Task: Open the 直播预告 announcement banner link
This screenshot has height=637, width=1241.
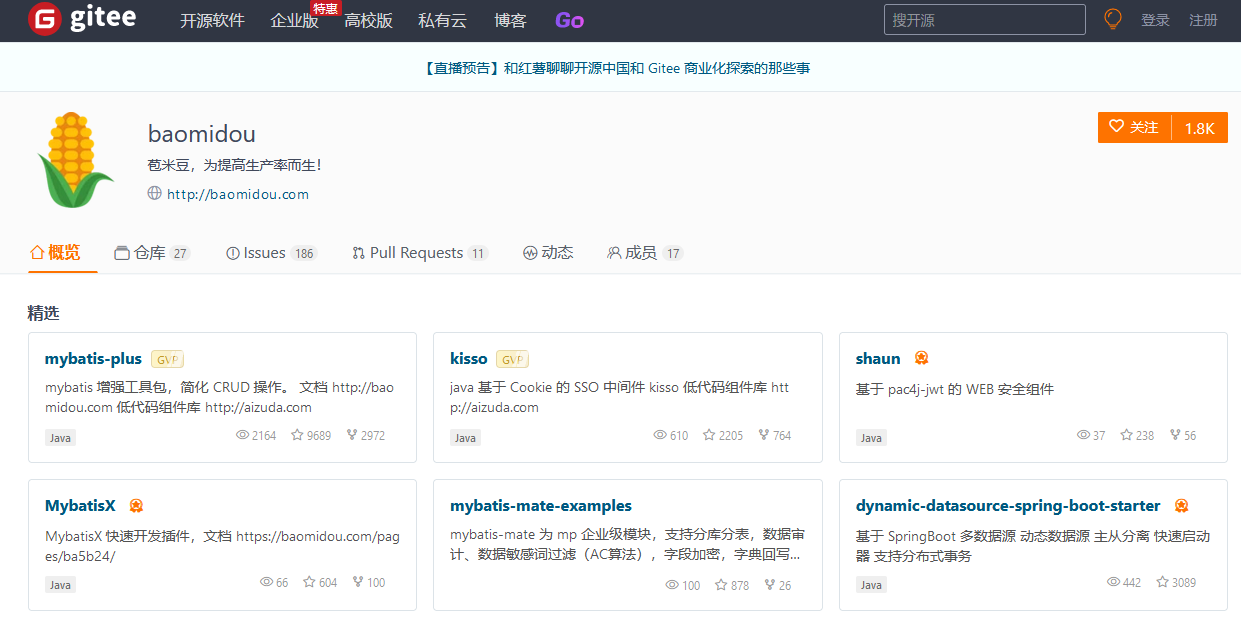Action: coord(617,68)
